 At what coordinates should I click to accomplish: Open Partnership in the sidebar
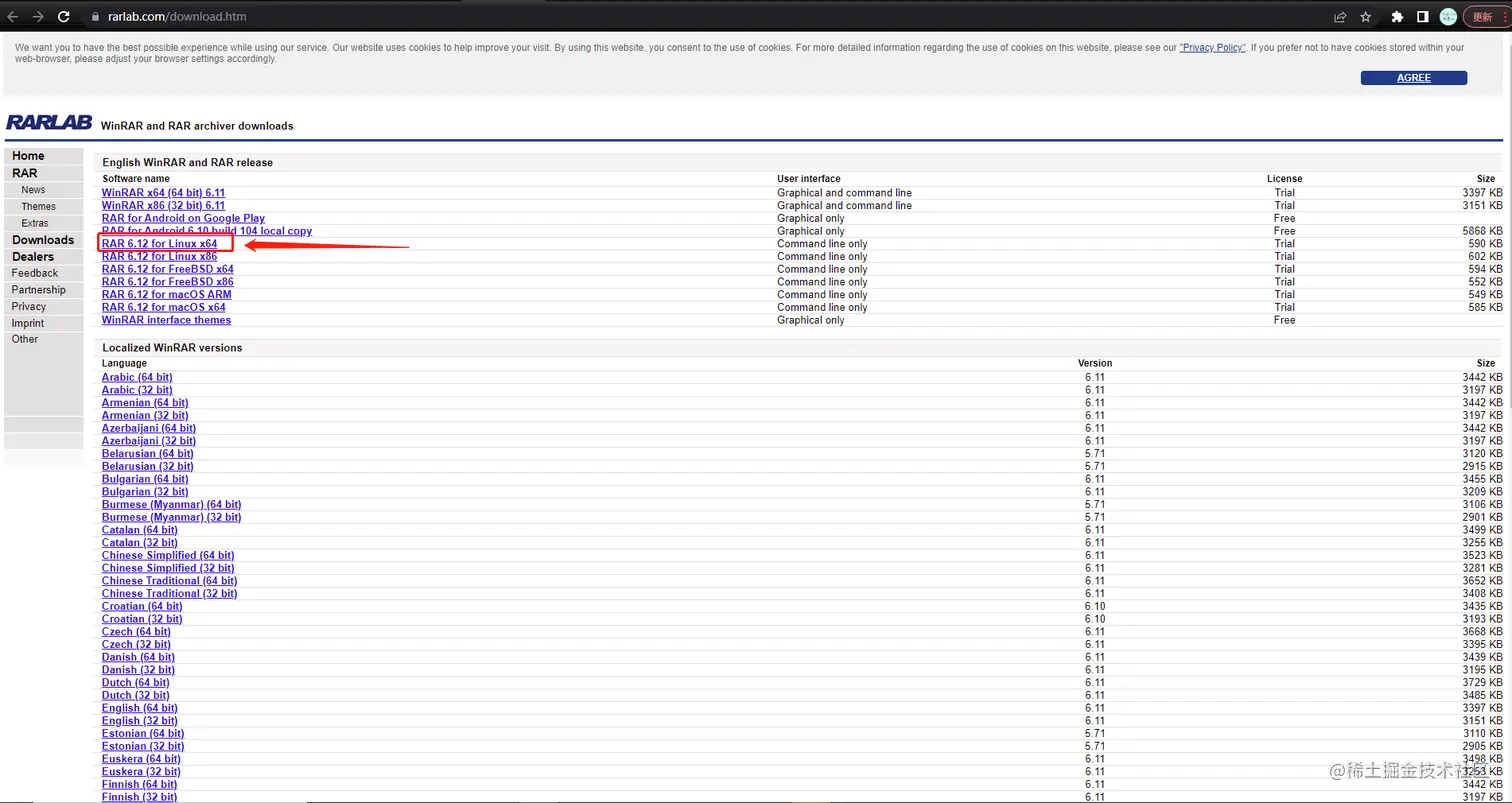click(x=39, y=290)
